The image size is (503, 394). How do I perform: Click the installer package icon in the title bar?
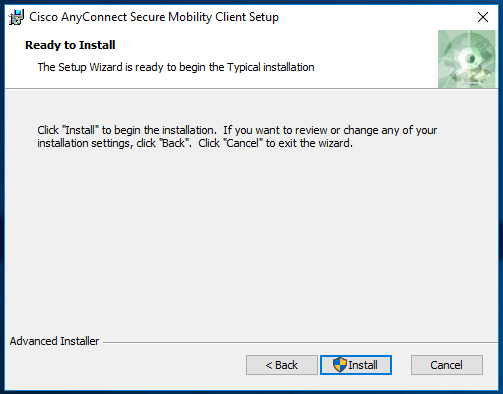pyautogui.click(x=16, y=17)
